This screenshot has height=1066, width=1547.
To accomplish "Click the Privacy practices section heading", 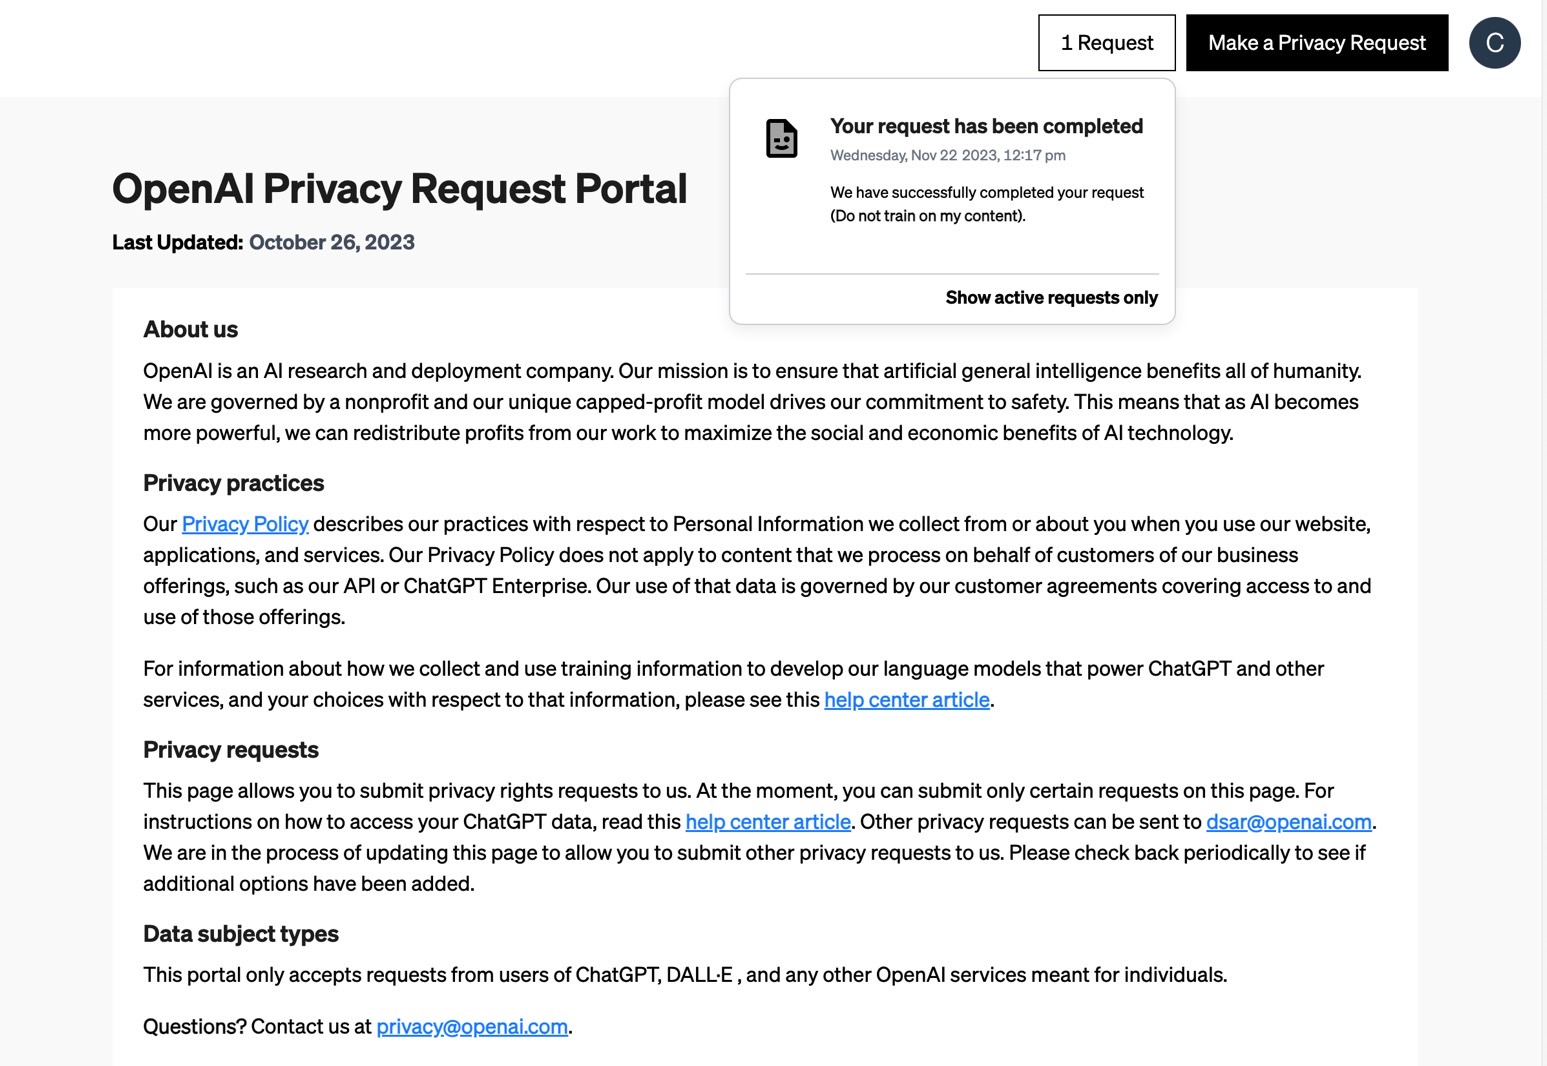I will click(x=233, y=484).
